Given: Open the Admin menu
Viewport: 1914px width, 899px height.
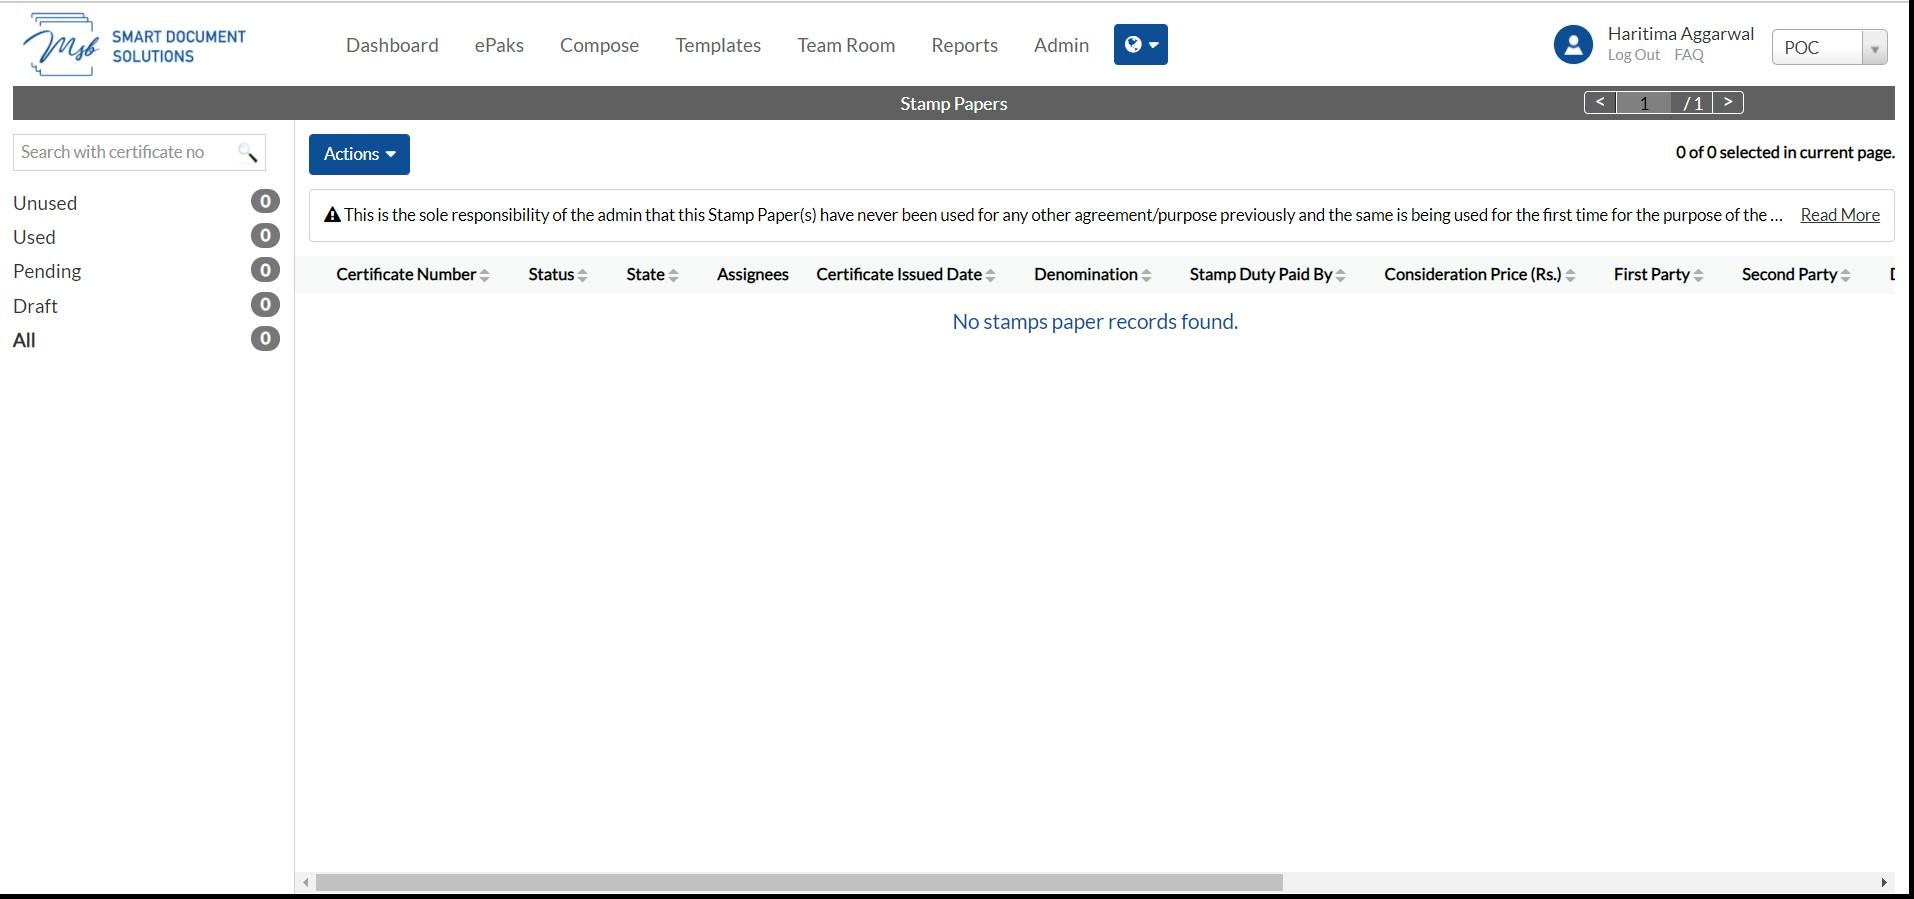Looking at the screenshot, I should [x=1061, y=45].
